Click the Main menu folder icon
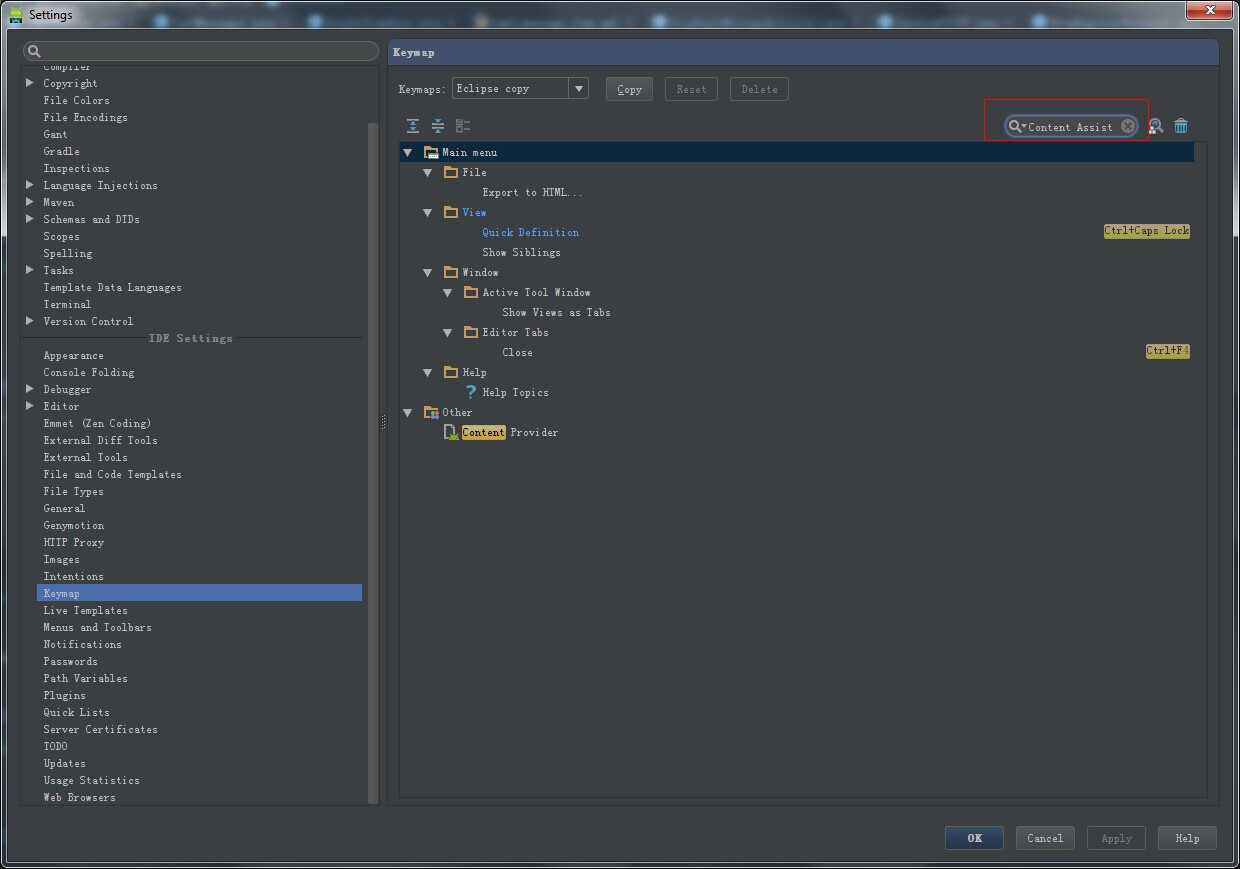Image resolution: width=1240 pixels, height=869 pixels. coord(431,152)
